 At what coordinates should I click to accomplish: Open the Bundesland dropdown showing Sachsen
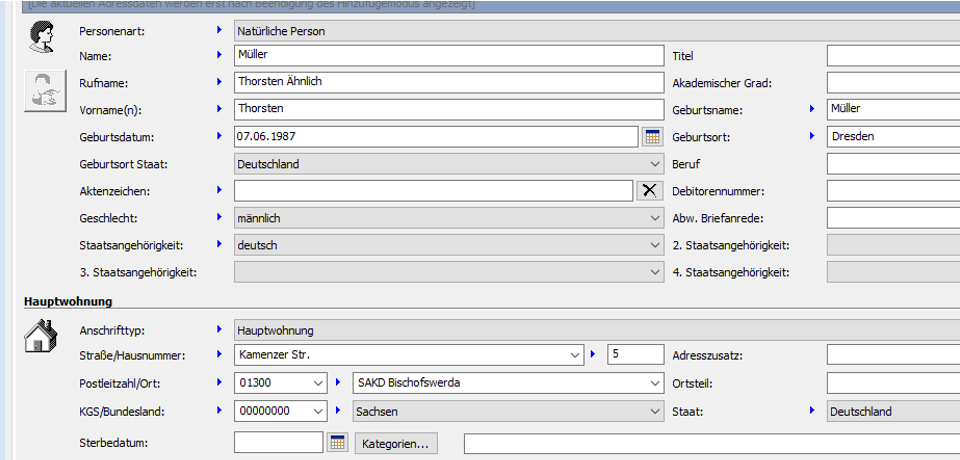[x=655, y=410]
